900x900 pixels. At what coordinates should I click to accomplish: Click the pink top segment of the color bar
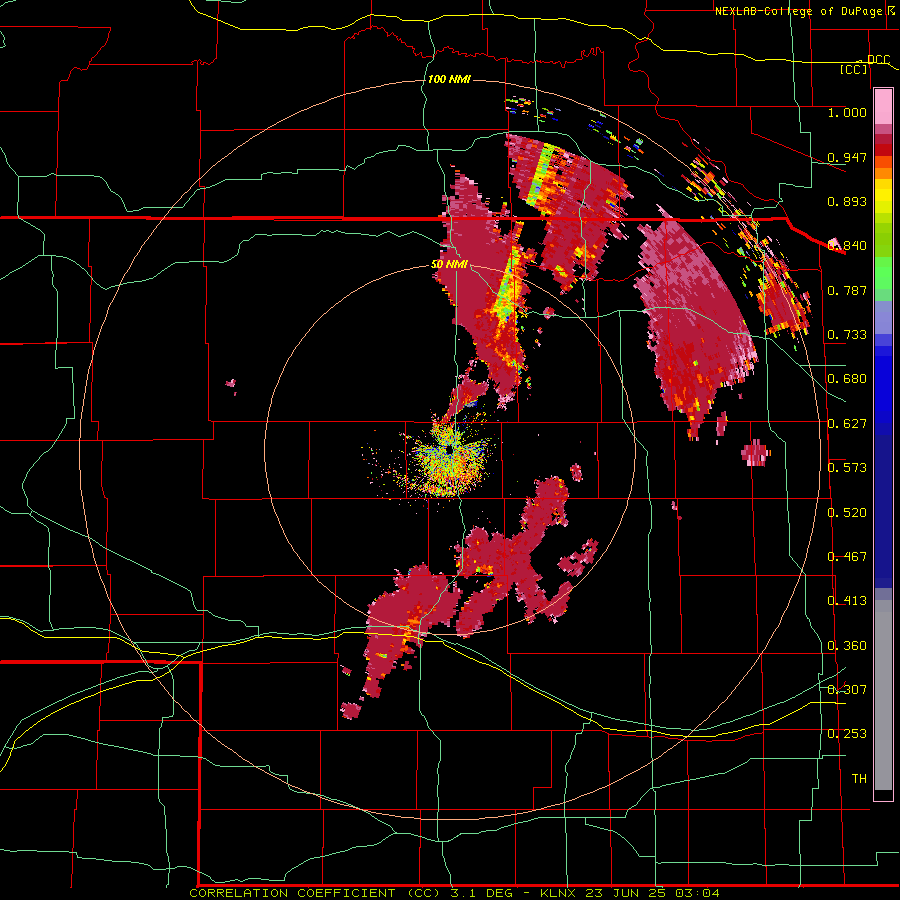[883, 107]
